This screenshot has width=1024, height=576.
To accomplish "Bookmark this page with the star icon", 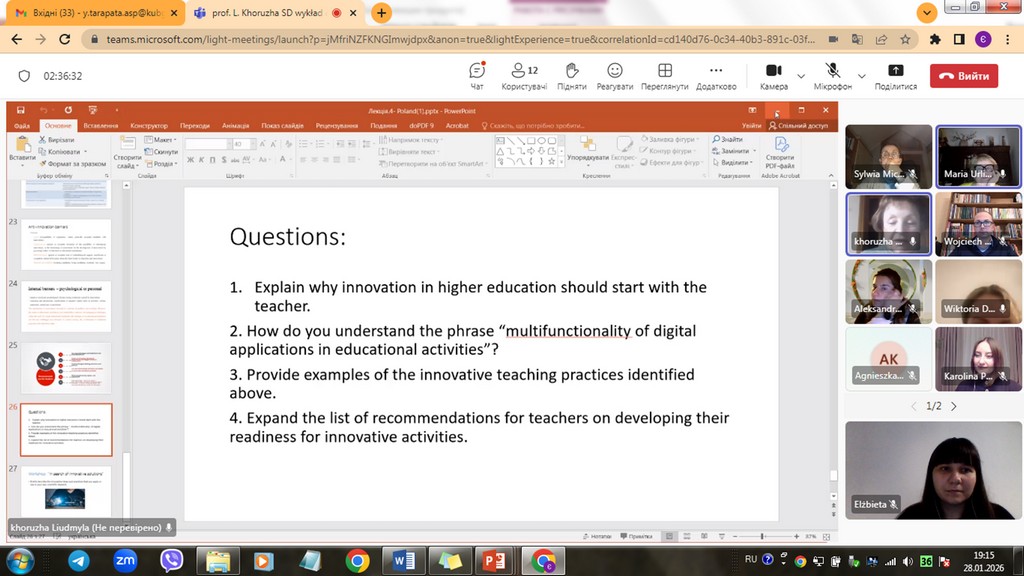I will 905,39.
